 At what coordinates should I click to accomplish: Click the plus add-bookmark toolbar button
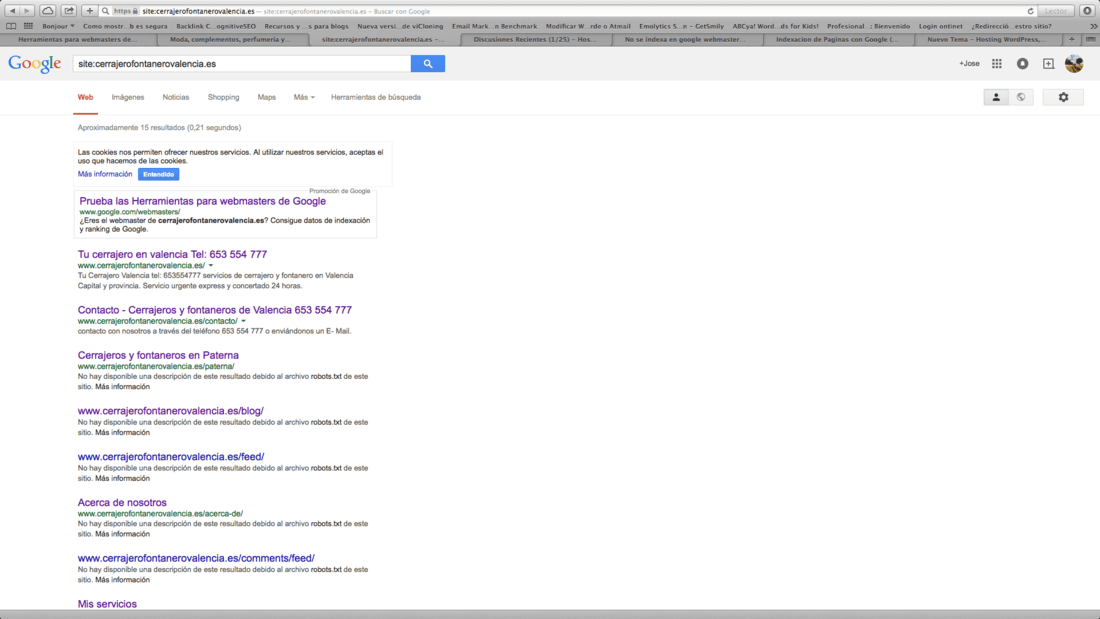[90, 11]
